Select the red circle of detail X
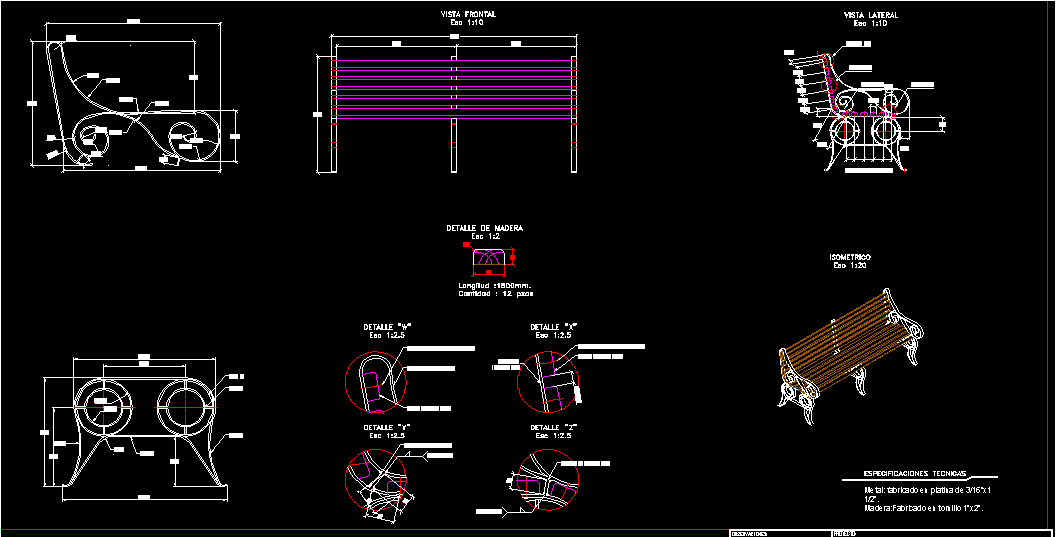Screen dimensions: 1056x537 549,383
